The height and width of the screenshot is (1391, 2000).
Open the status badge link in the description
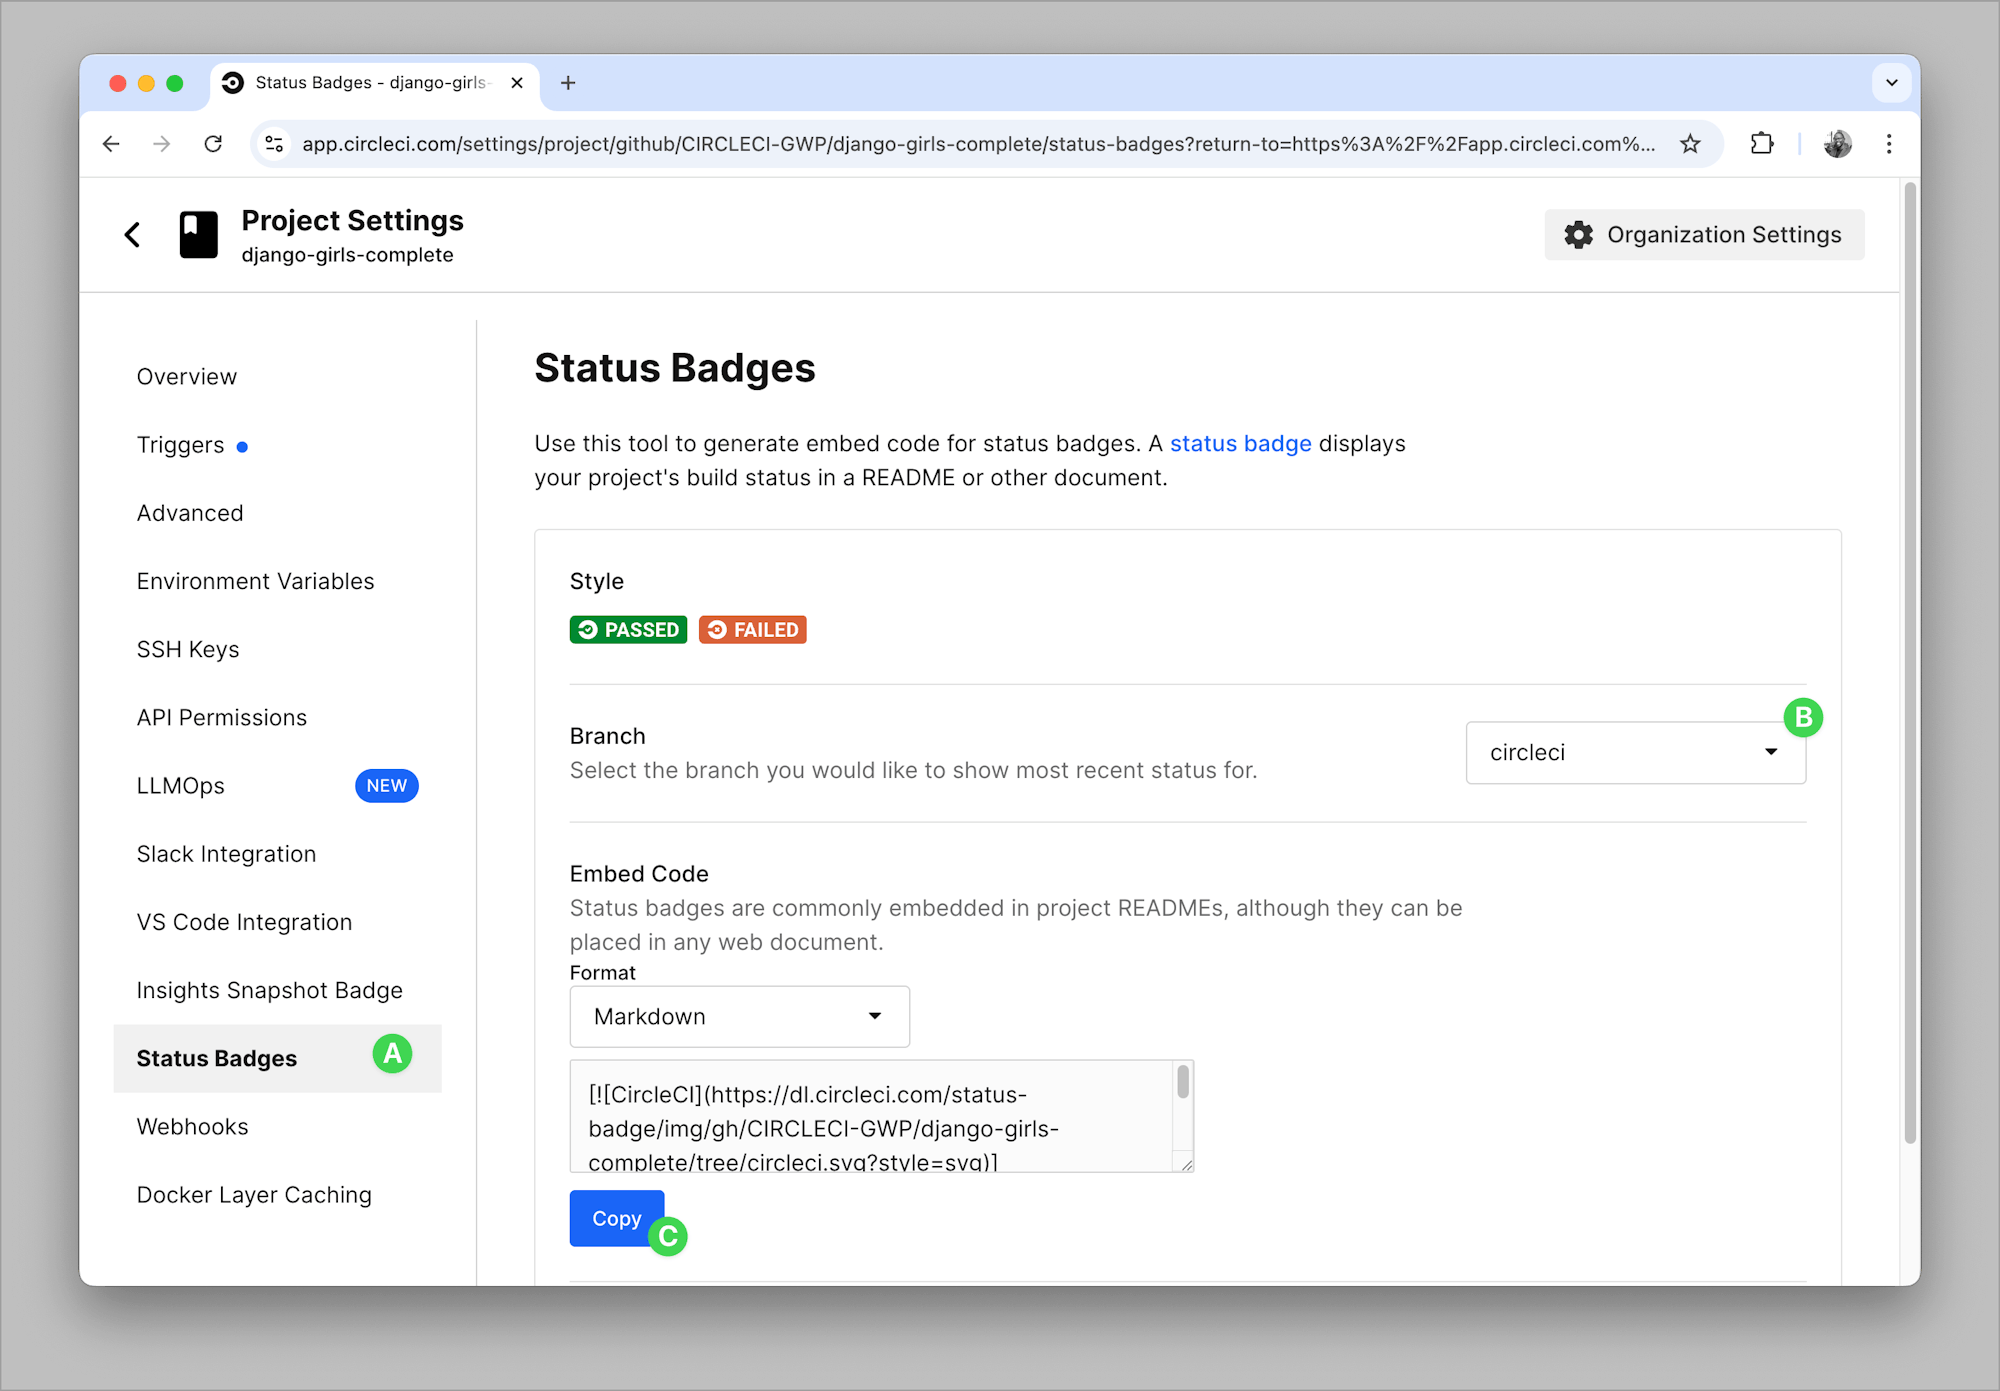click(x=1240, y=443)
